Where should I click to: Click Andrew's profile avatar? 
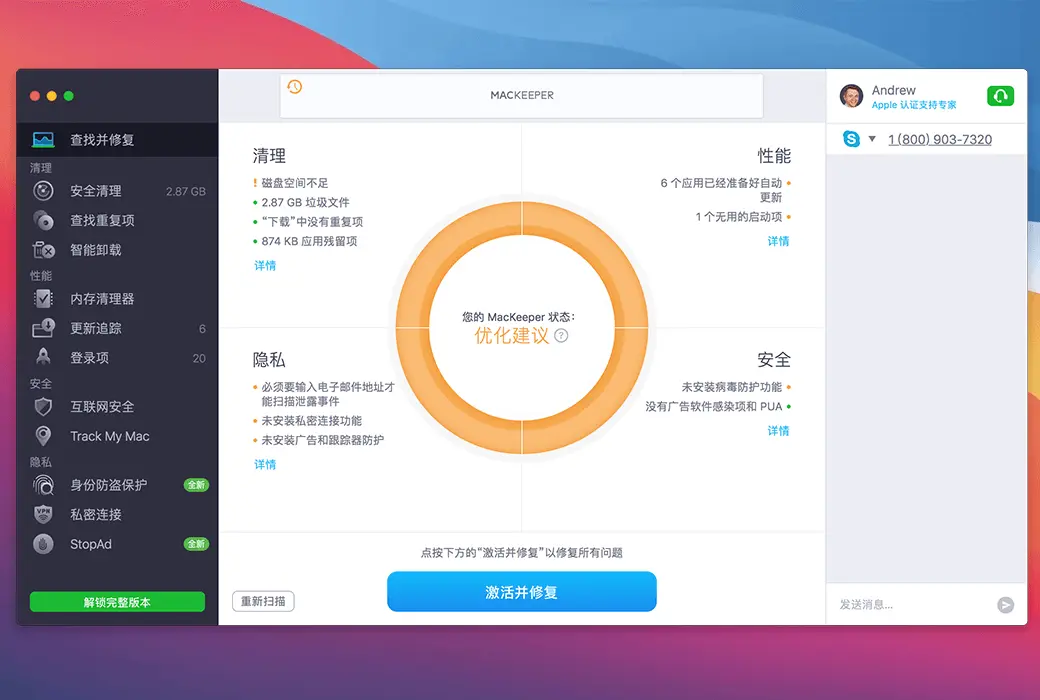pos(852,96)
